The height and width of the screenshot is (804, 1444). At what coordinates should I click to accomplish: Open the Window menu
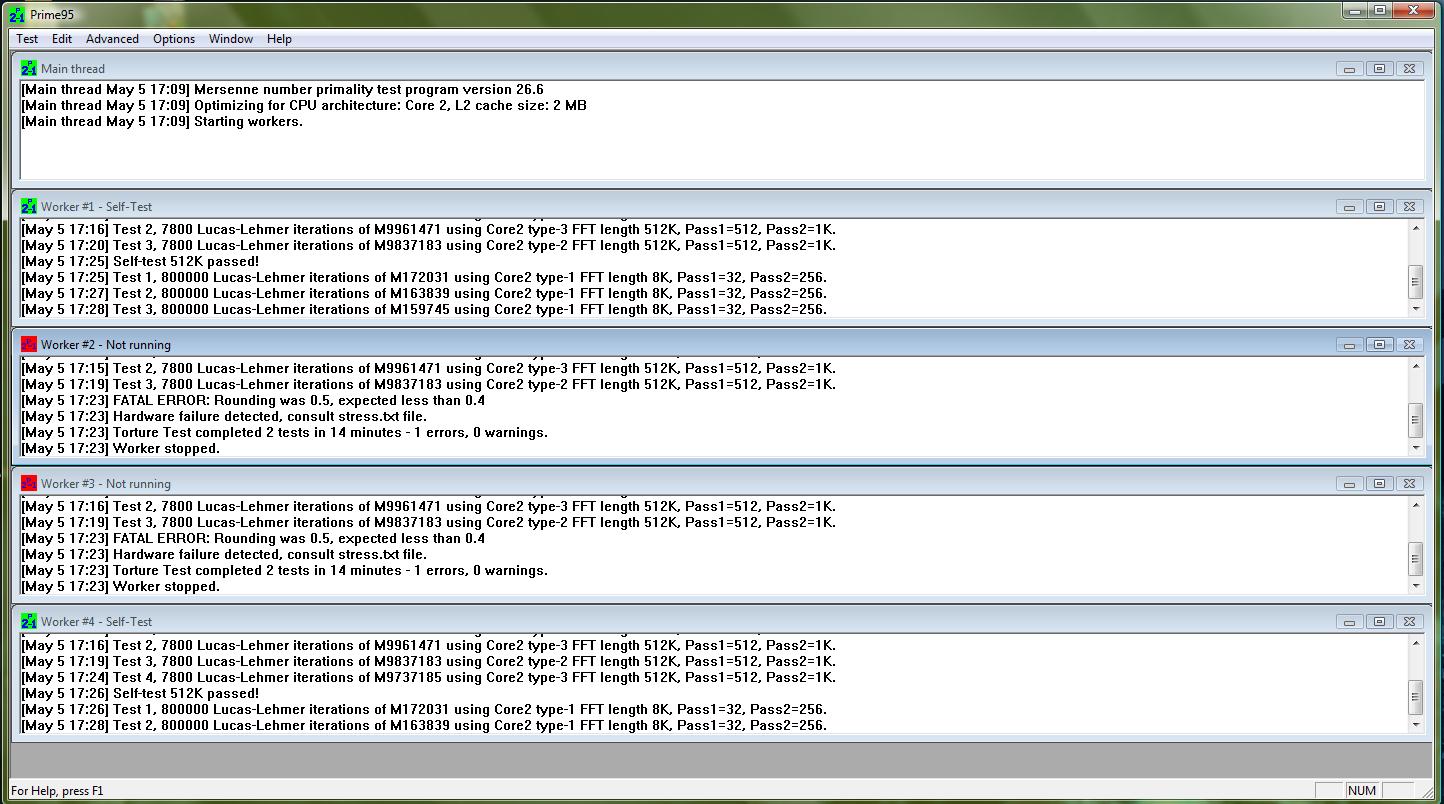pyautogui.click(x=231, y=39)
